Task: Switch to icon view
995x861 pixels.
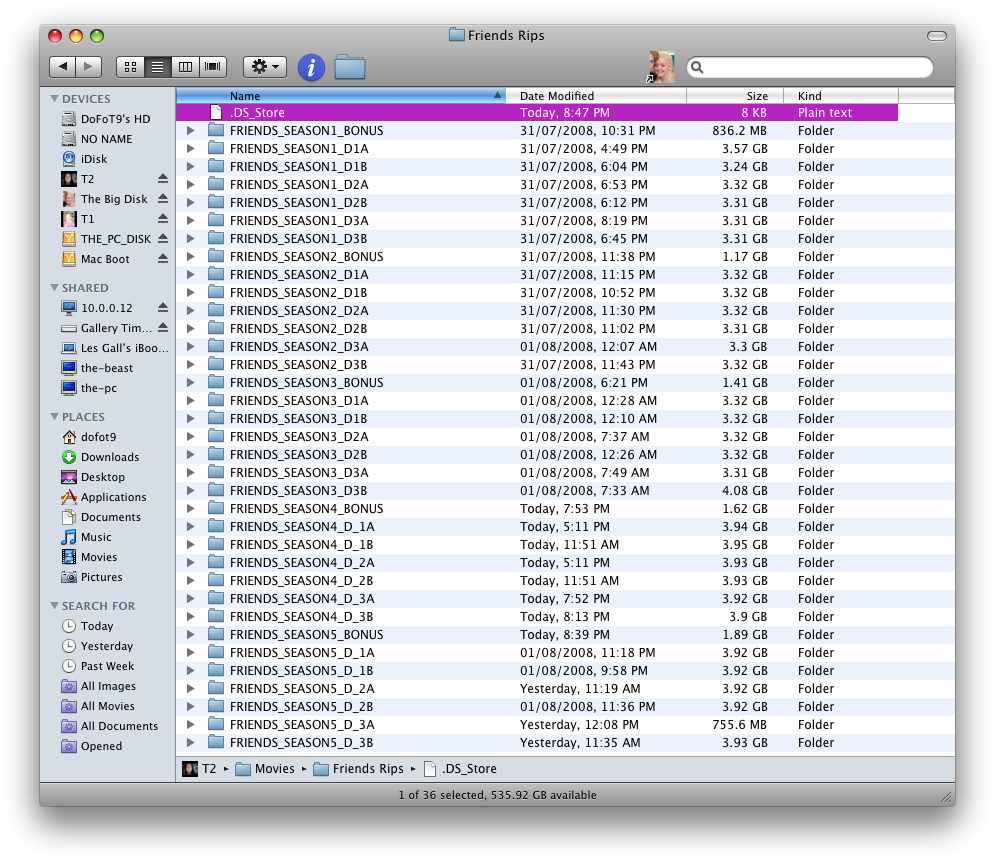Action: pyautogui.click(x=130, y=67)
